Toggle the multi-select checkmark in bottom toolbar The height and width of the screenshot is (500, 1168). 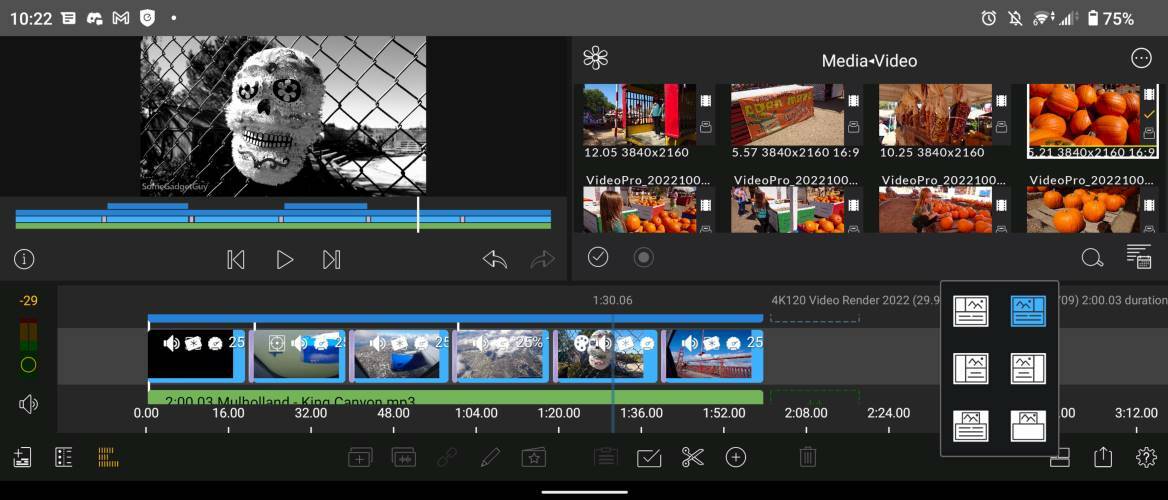(649, 457)
